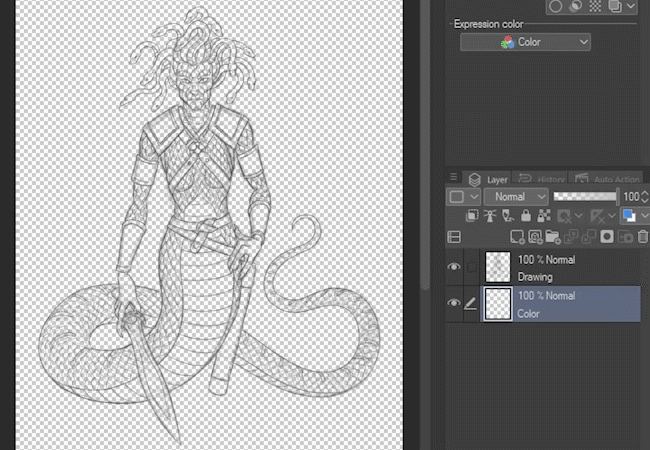The height and width of the screenshot is (450, 650).
Task: Click Apply Mask to Layer icon
Action: [x=625, y=237]
